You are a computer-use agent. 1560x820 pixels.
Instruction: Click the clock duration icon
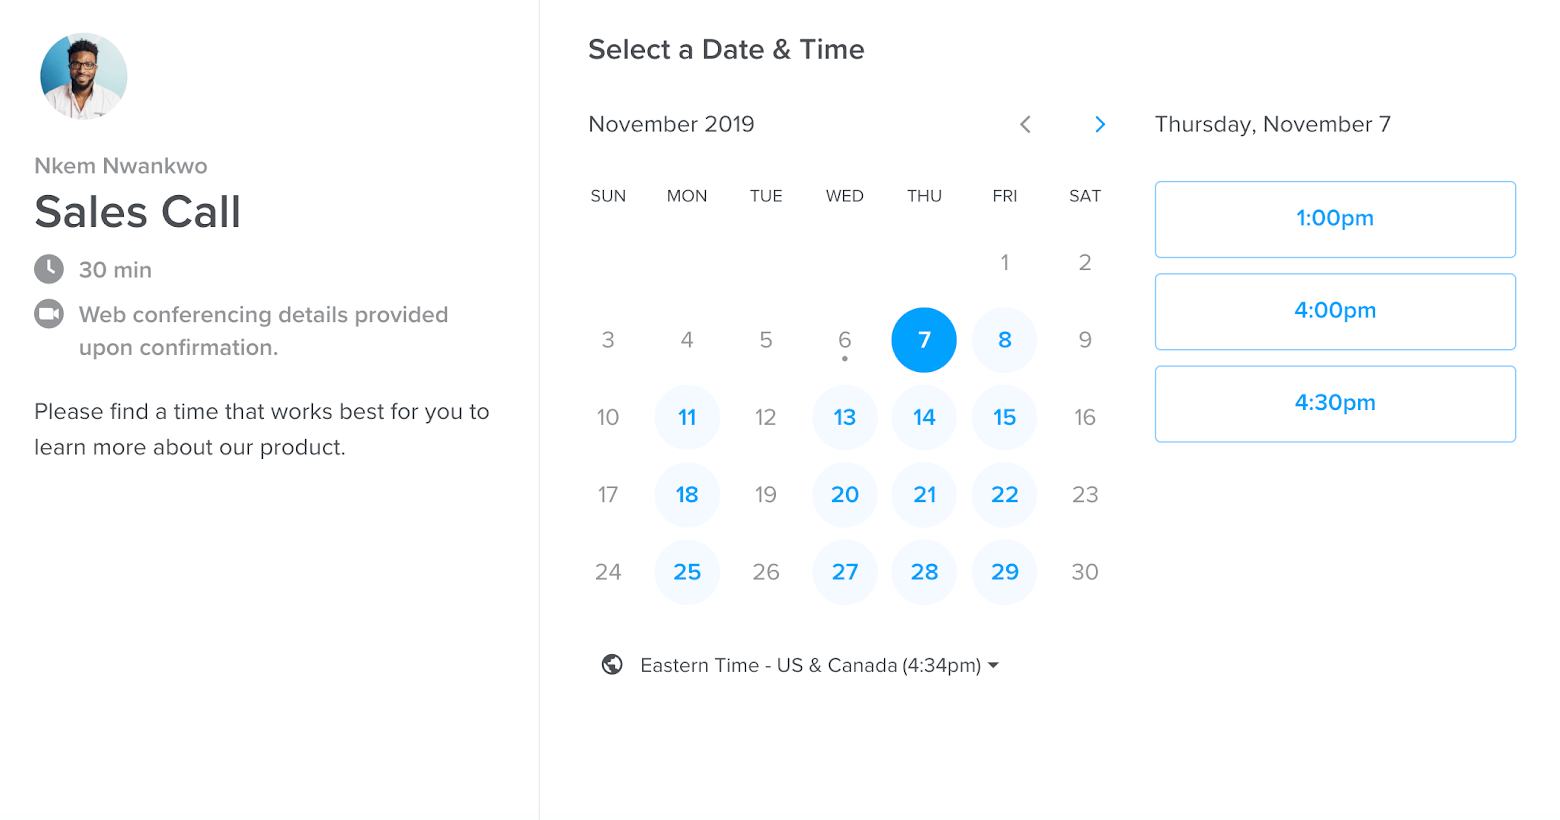(49, 269)
